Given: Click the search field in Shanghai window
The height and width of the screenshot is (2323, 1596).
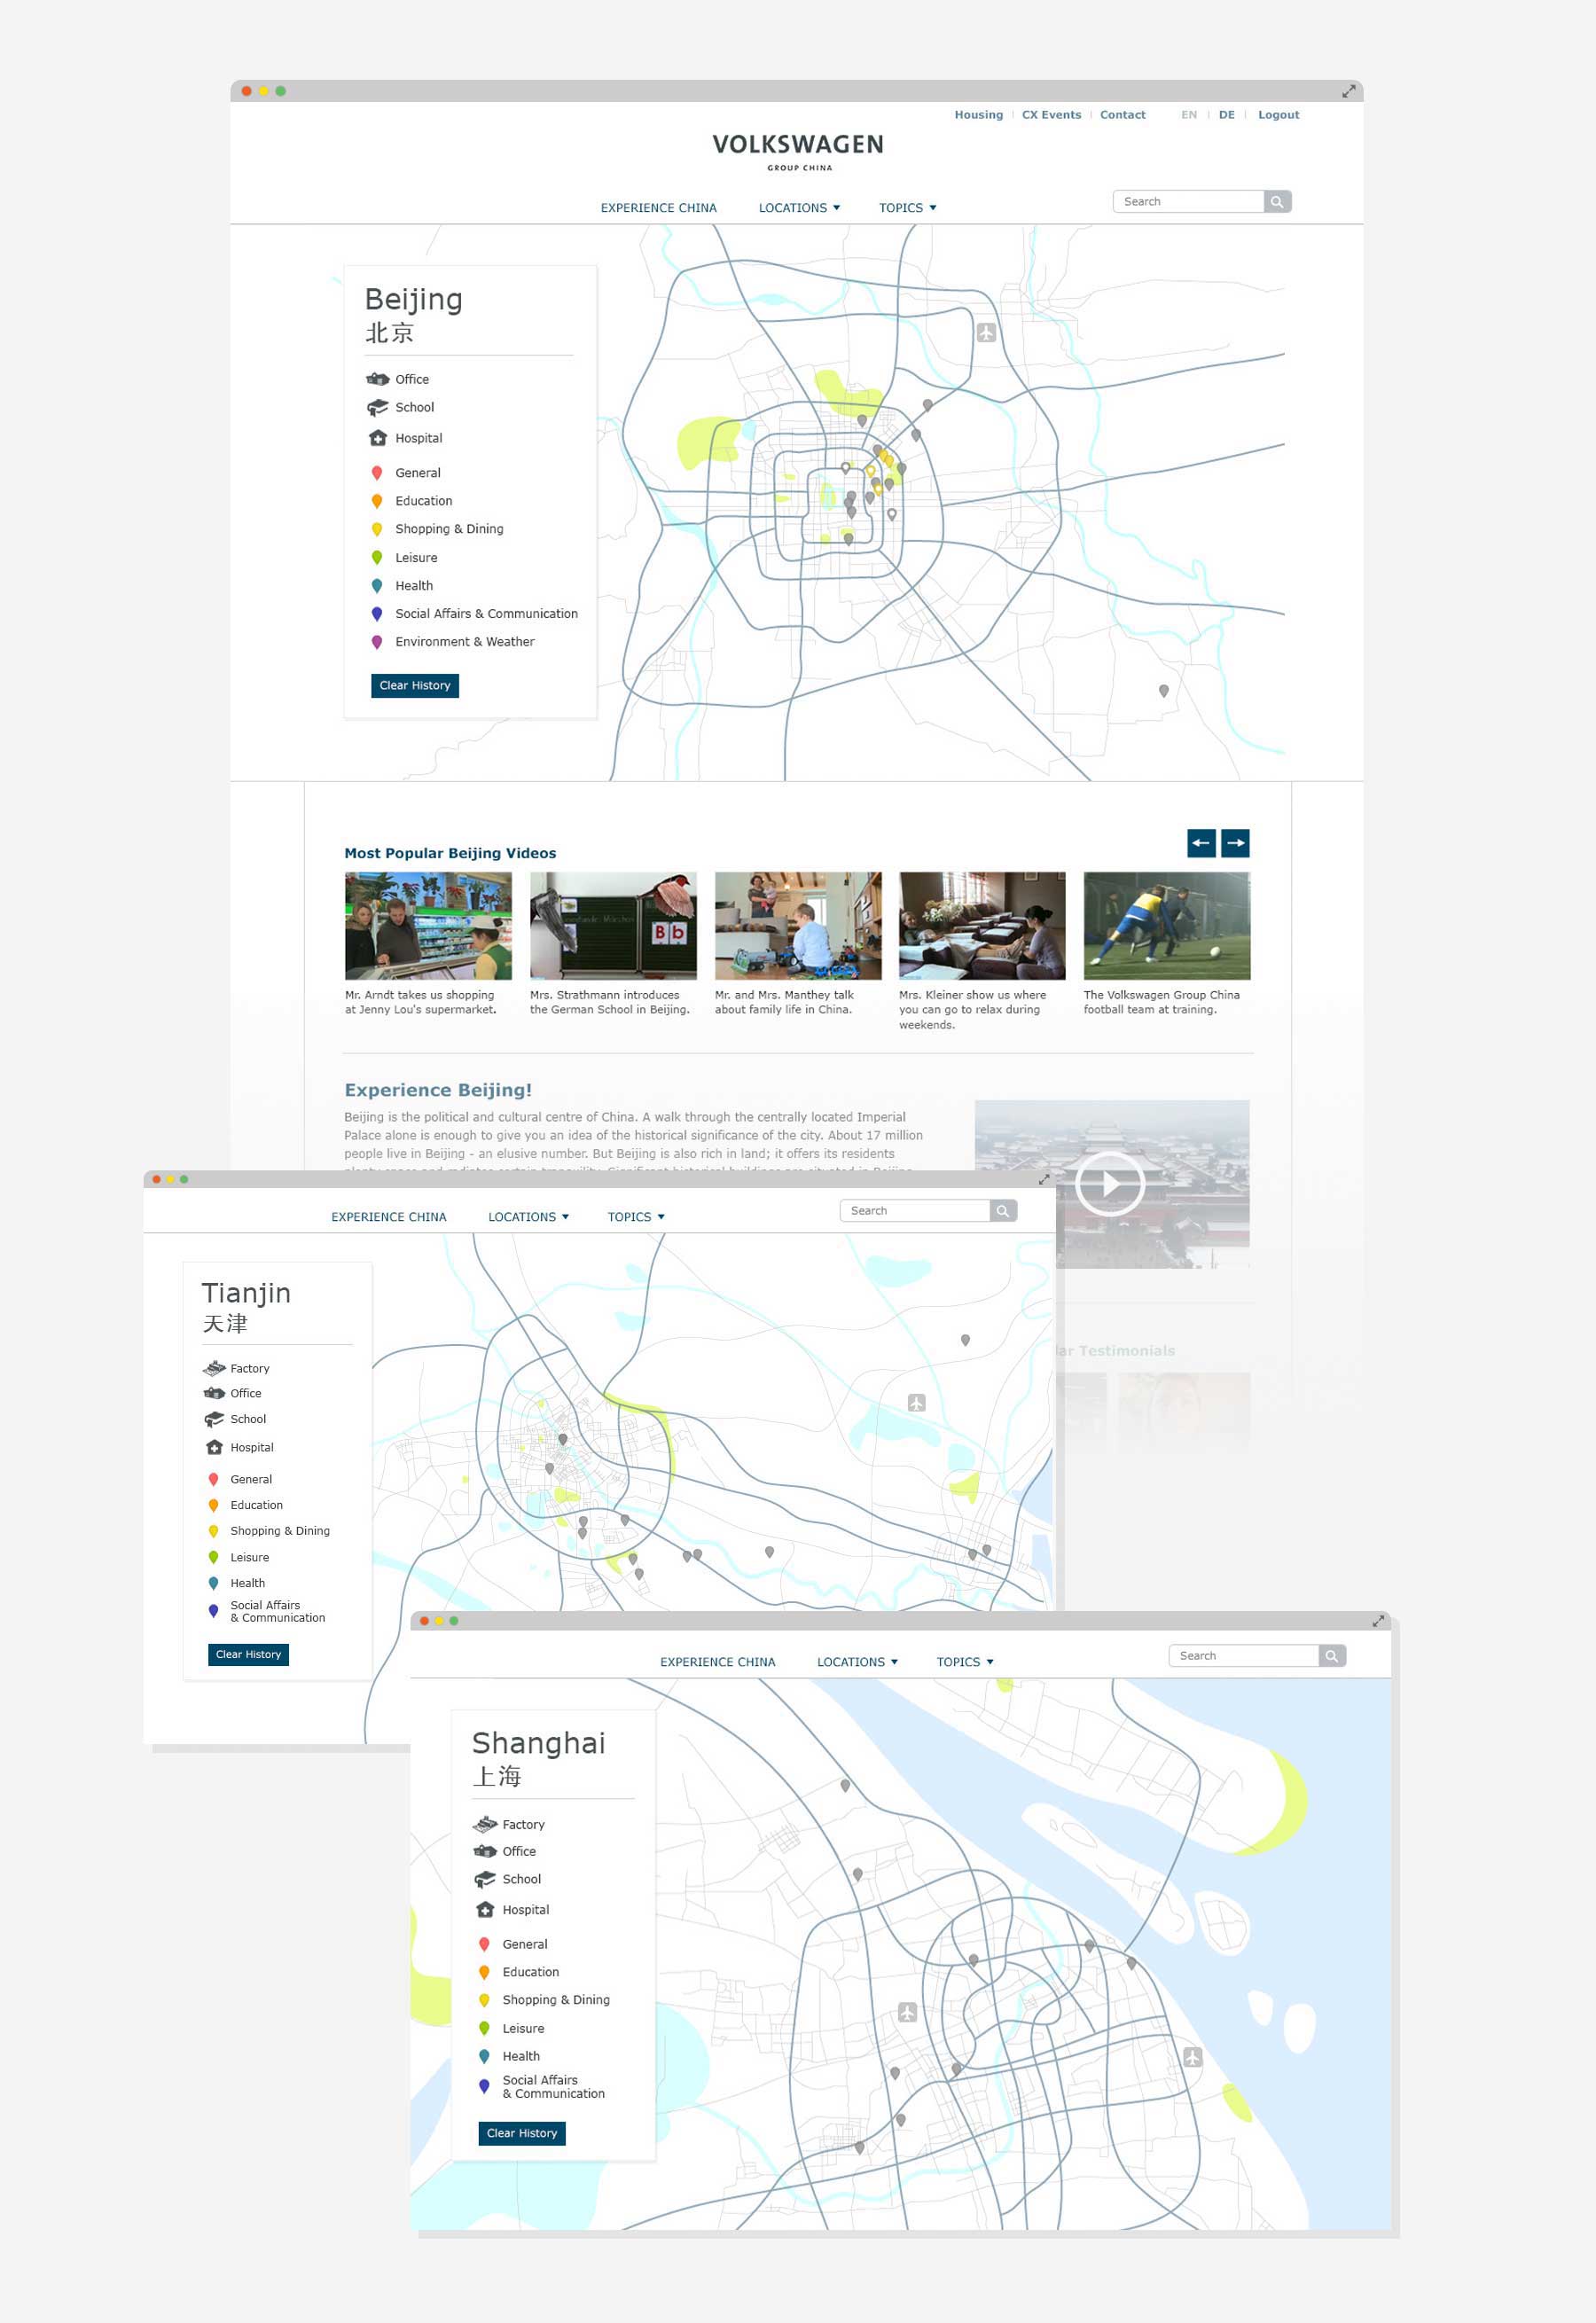Looking at the screenshot, I should [x=1244, y=1656].
